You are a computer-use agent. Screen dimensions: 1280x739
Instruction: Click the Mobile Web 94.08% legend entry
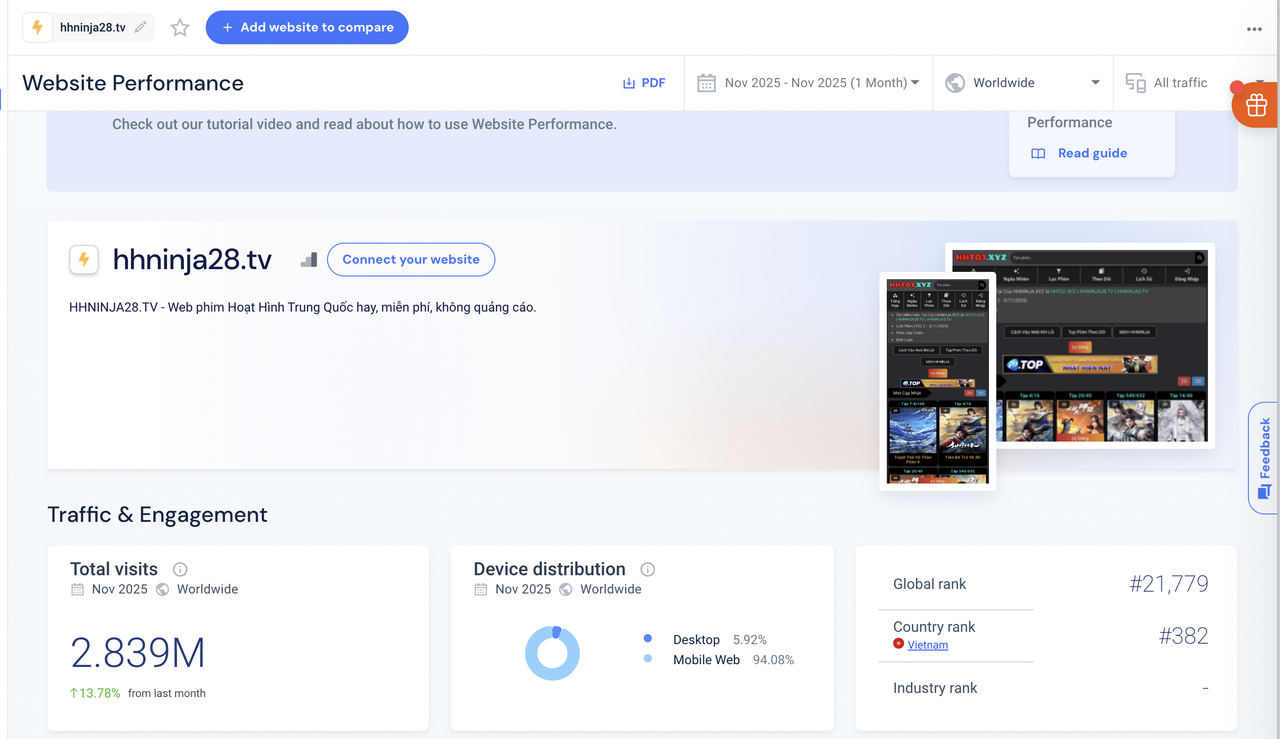coord(719,660)
